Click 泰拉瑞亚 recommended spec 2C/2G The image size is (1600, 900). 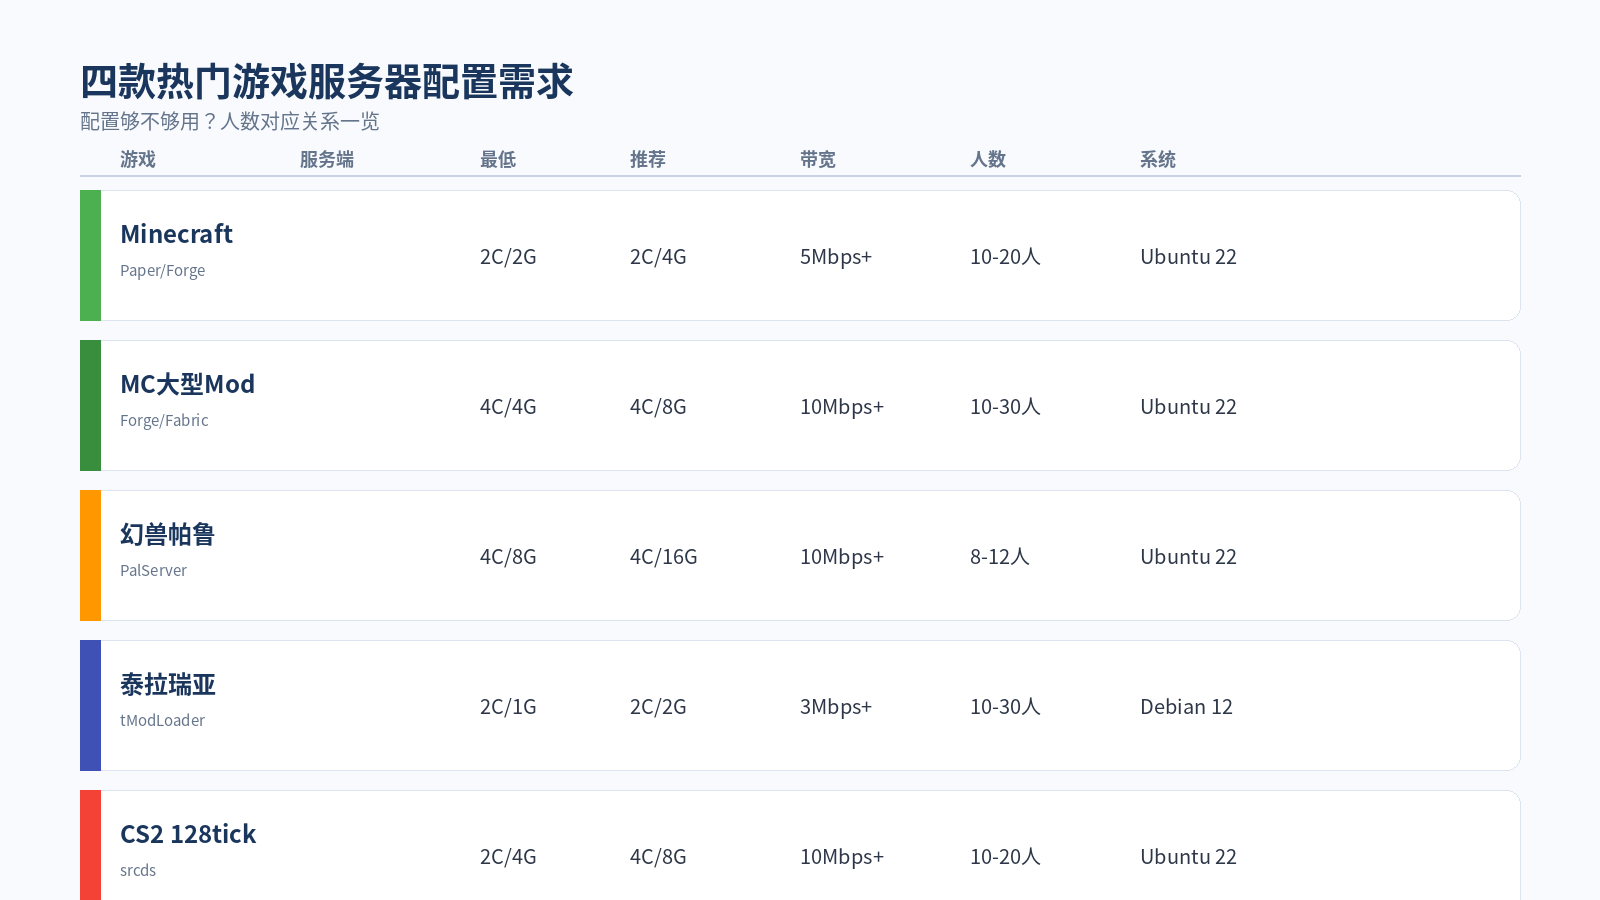(x=658, y=707)
